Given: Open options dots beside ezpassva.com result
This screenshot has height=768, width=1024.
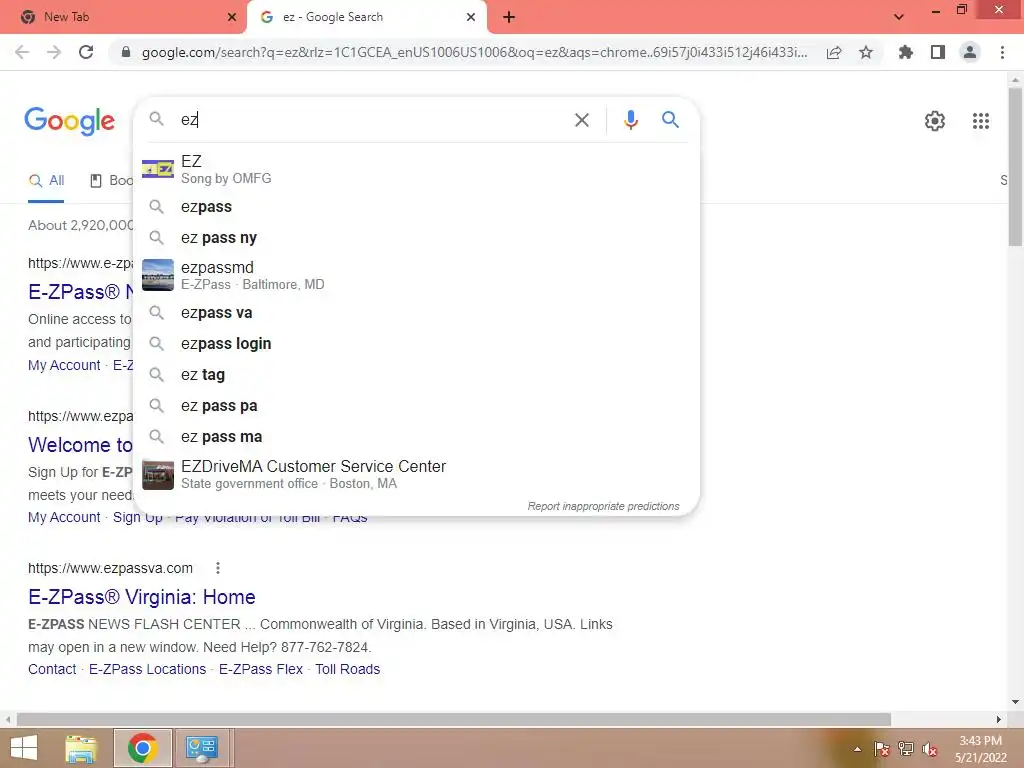Looking at the screenshot, I should tap(217, 568).
